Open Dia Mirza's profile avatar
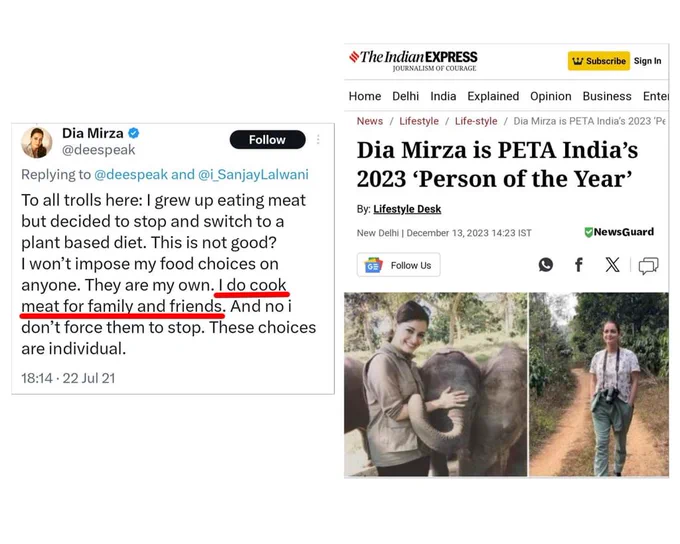 click(37, 142)
